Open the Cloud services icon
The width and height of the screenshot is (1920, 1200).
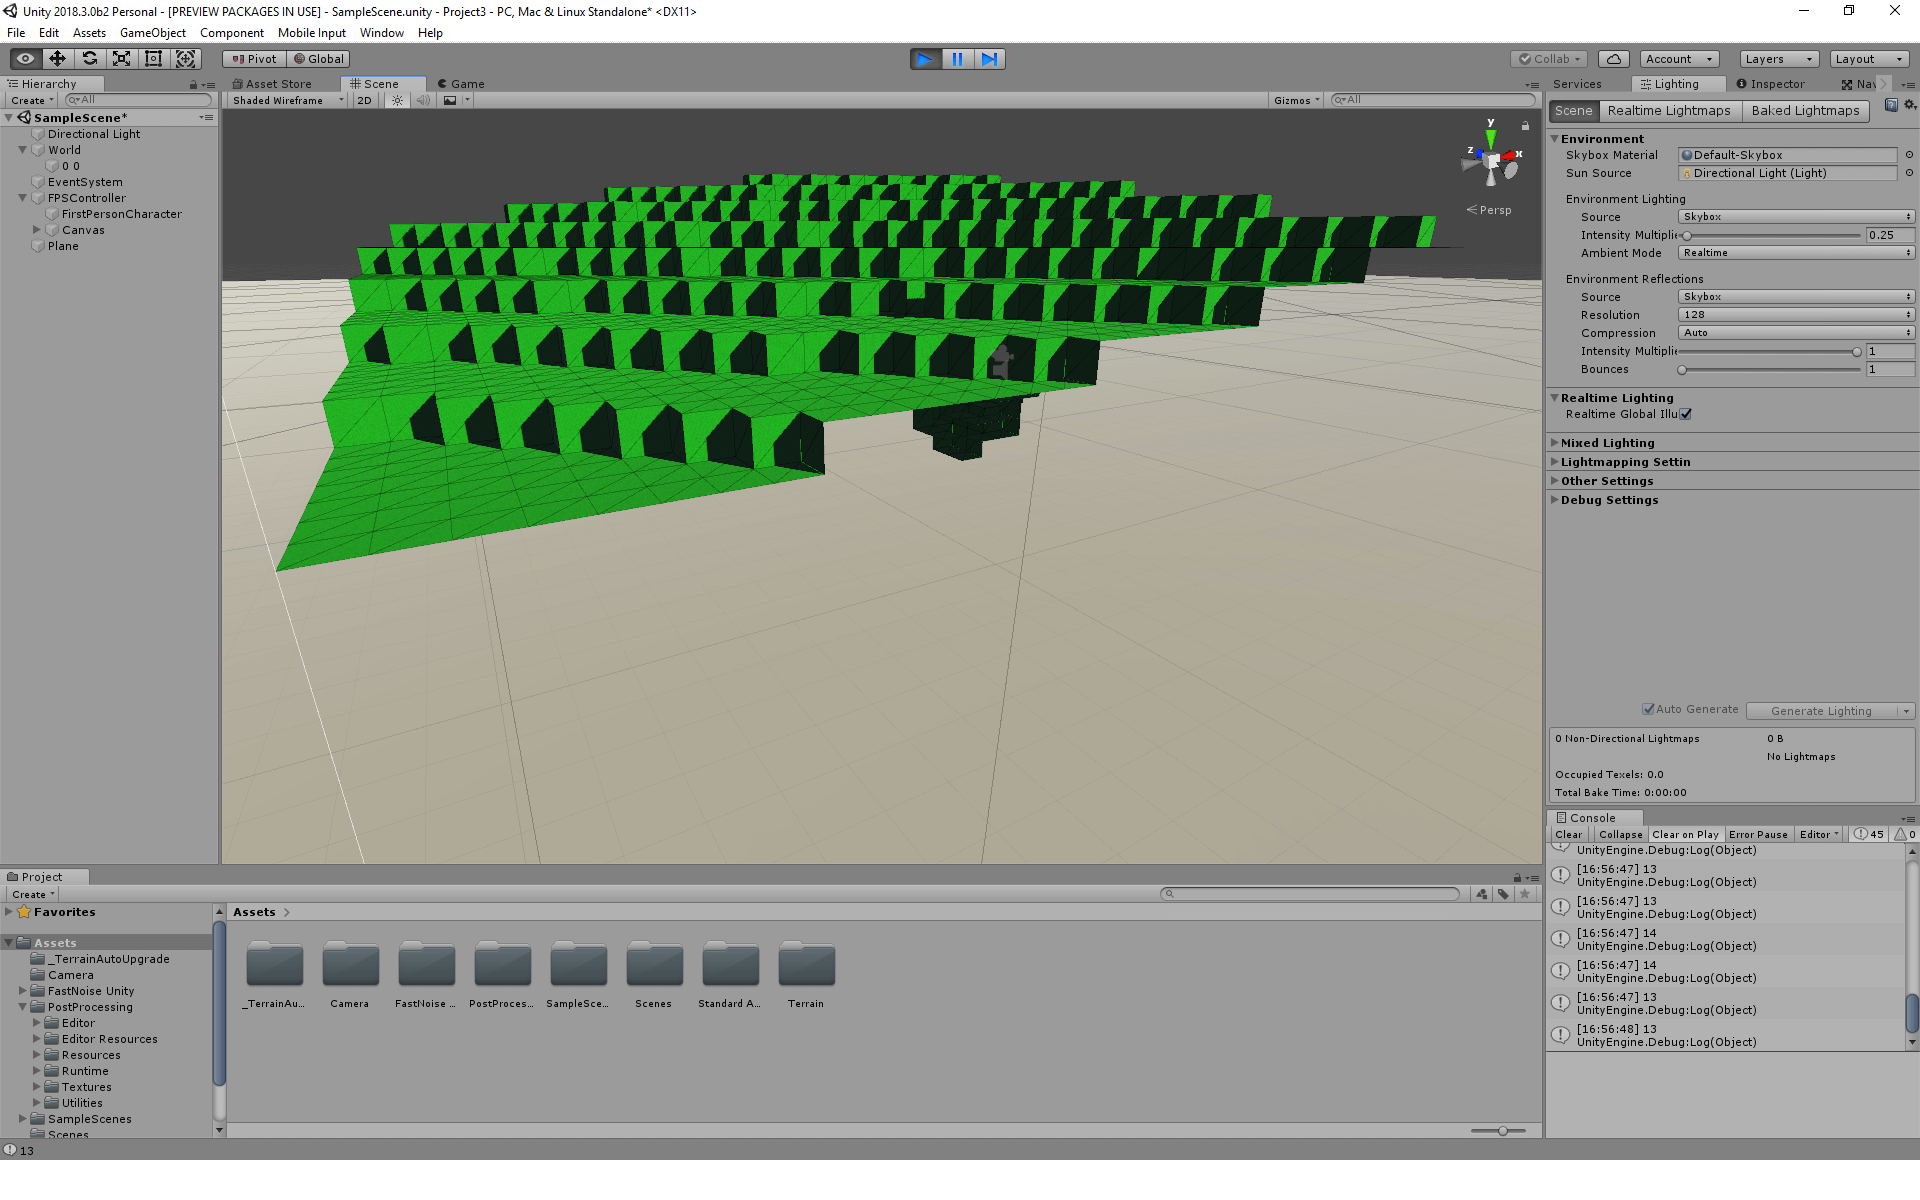click(1613, 59)
